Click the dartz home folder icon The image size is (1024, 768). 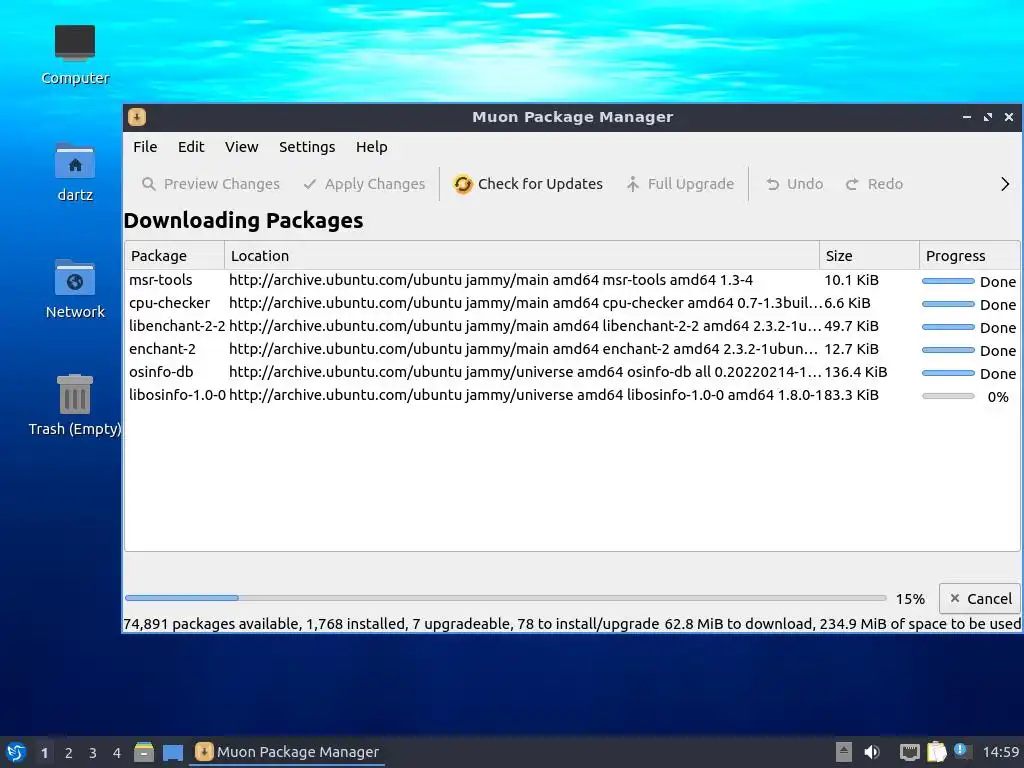click(x=74, y=172)
